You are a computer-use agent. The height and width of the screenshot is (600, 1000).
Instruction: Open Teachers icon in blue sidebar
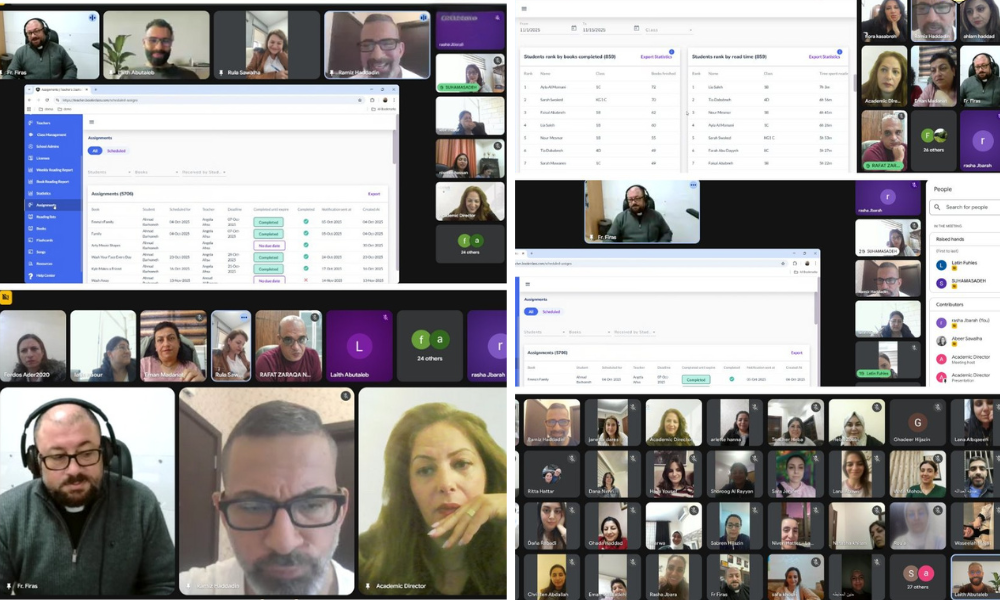click(32, 122)
